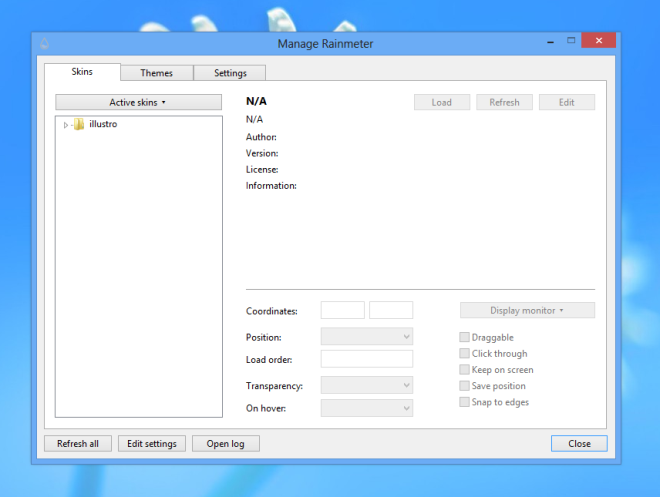Select the illustro skin folder name
This screenshot has height=497, width=660.
[x=103, y=124]
